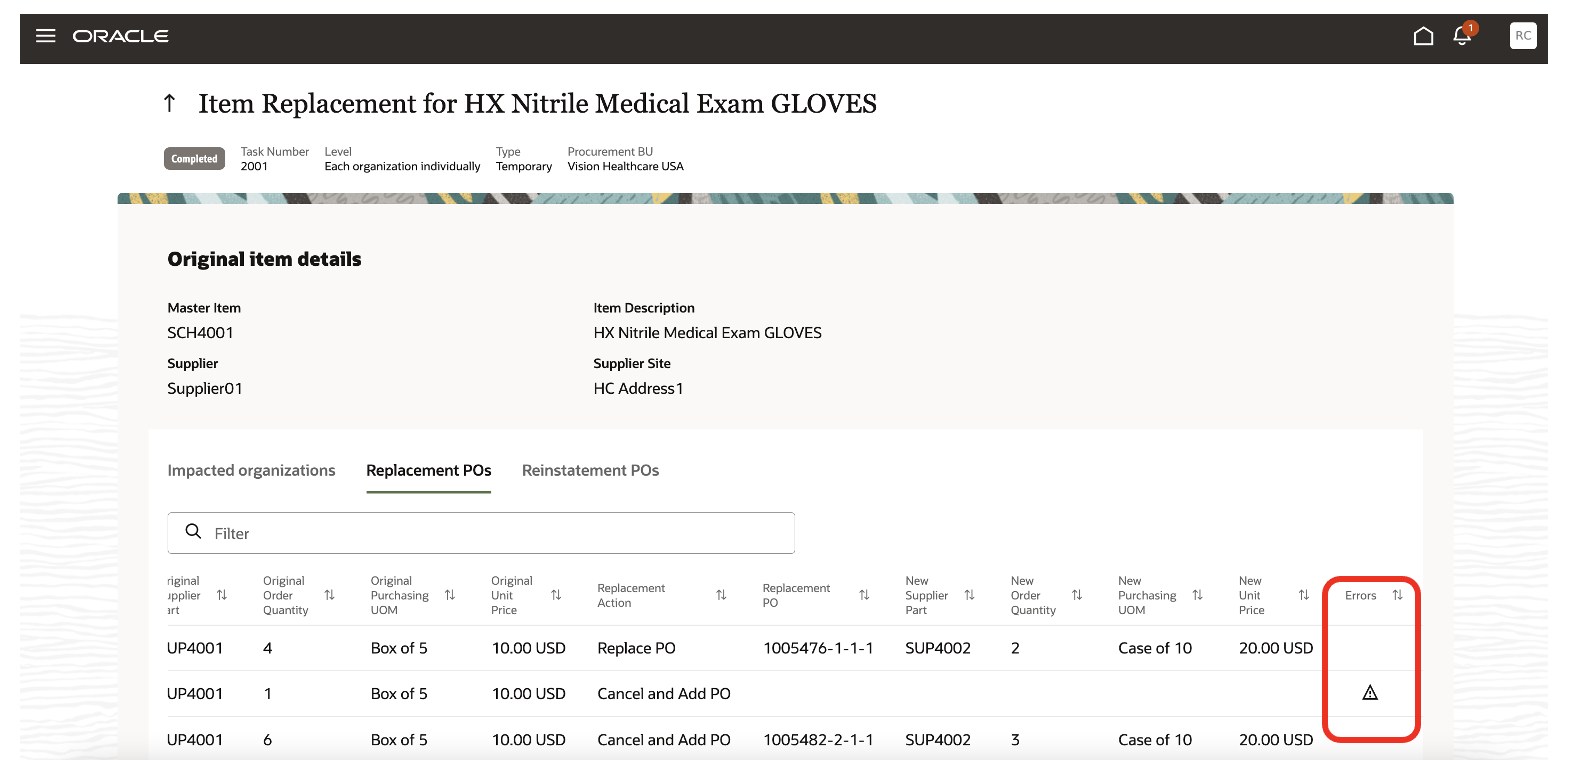Sort by New Supplier Part column

(x=969, y=595)
